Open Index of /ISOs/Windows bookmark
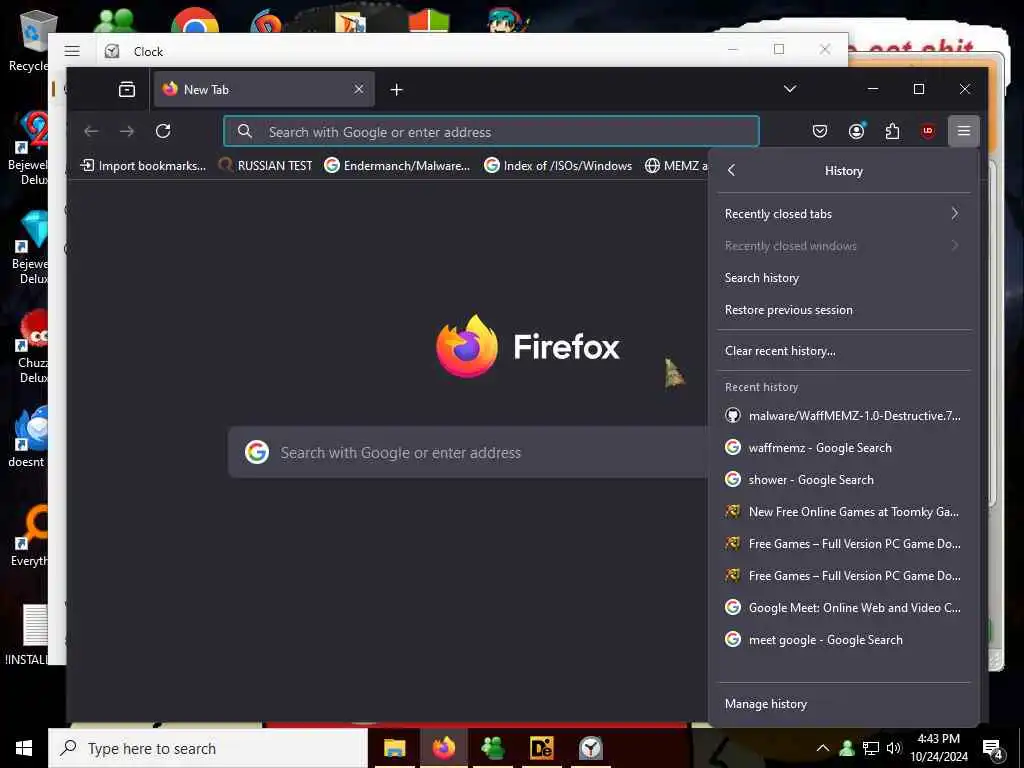The height and width of the screenshot is (768, 1024). pos(558,166)
